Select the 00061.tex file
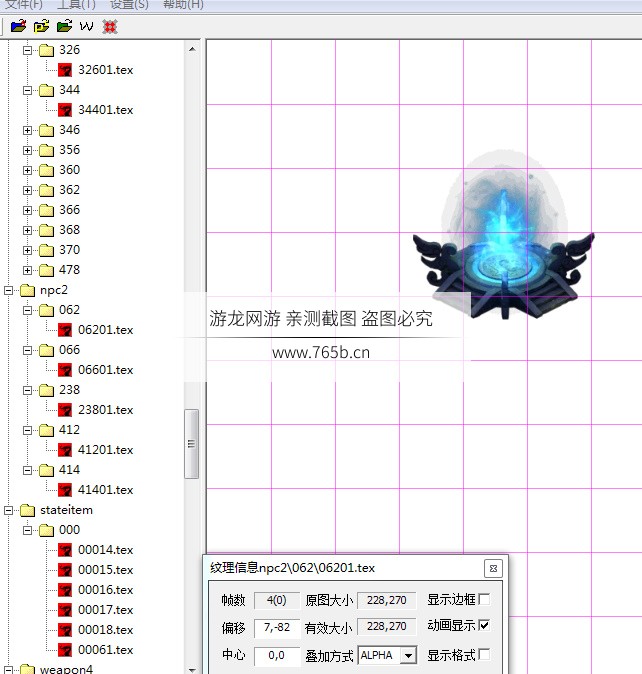 pos(105,650)
